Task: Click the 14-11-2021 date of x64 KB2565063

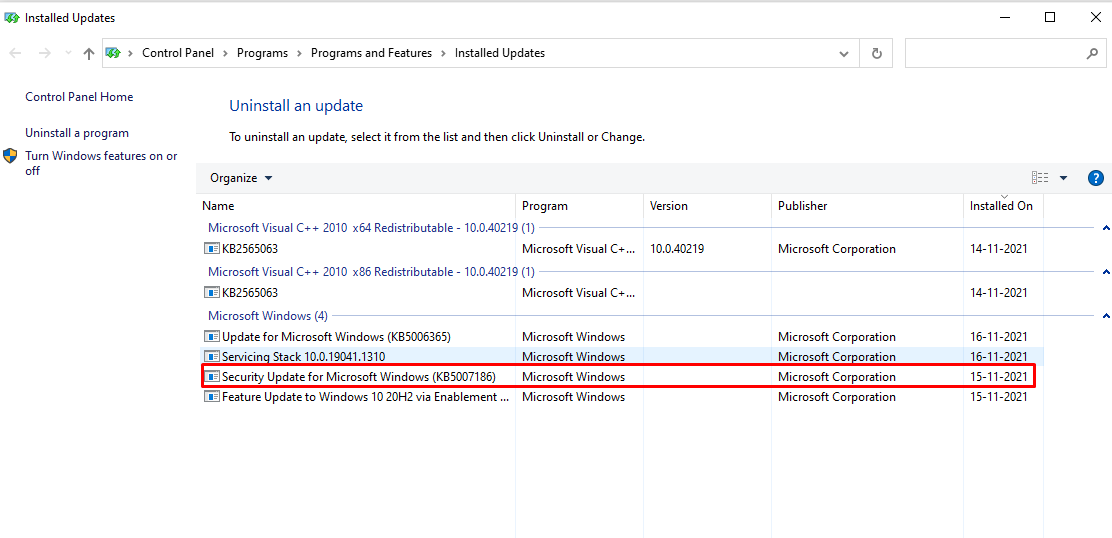Action: coord(999,249)
